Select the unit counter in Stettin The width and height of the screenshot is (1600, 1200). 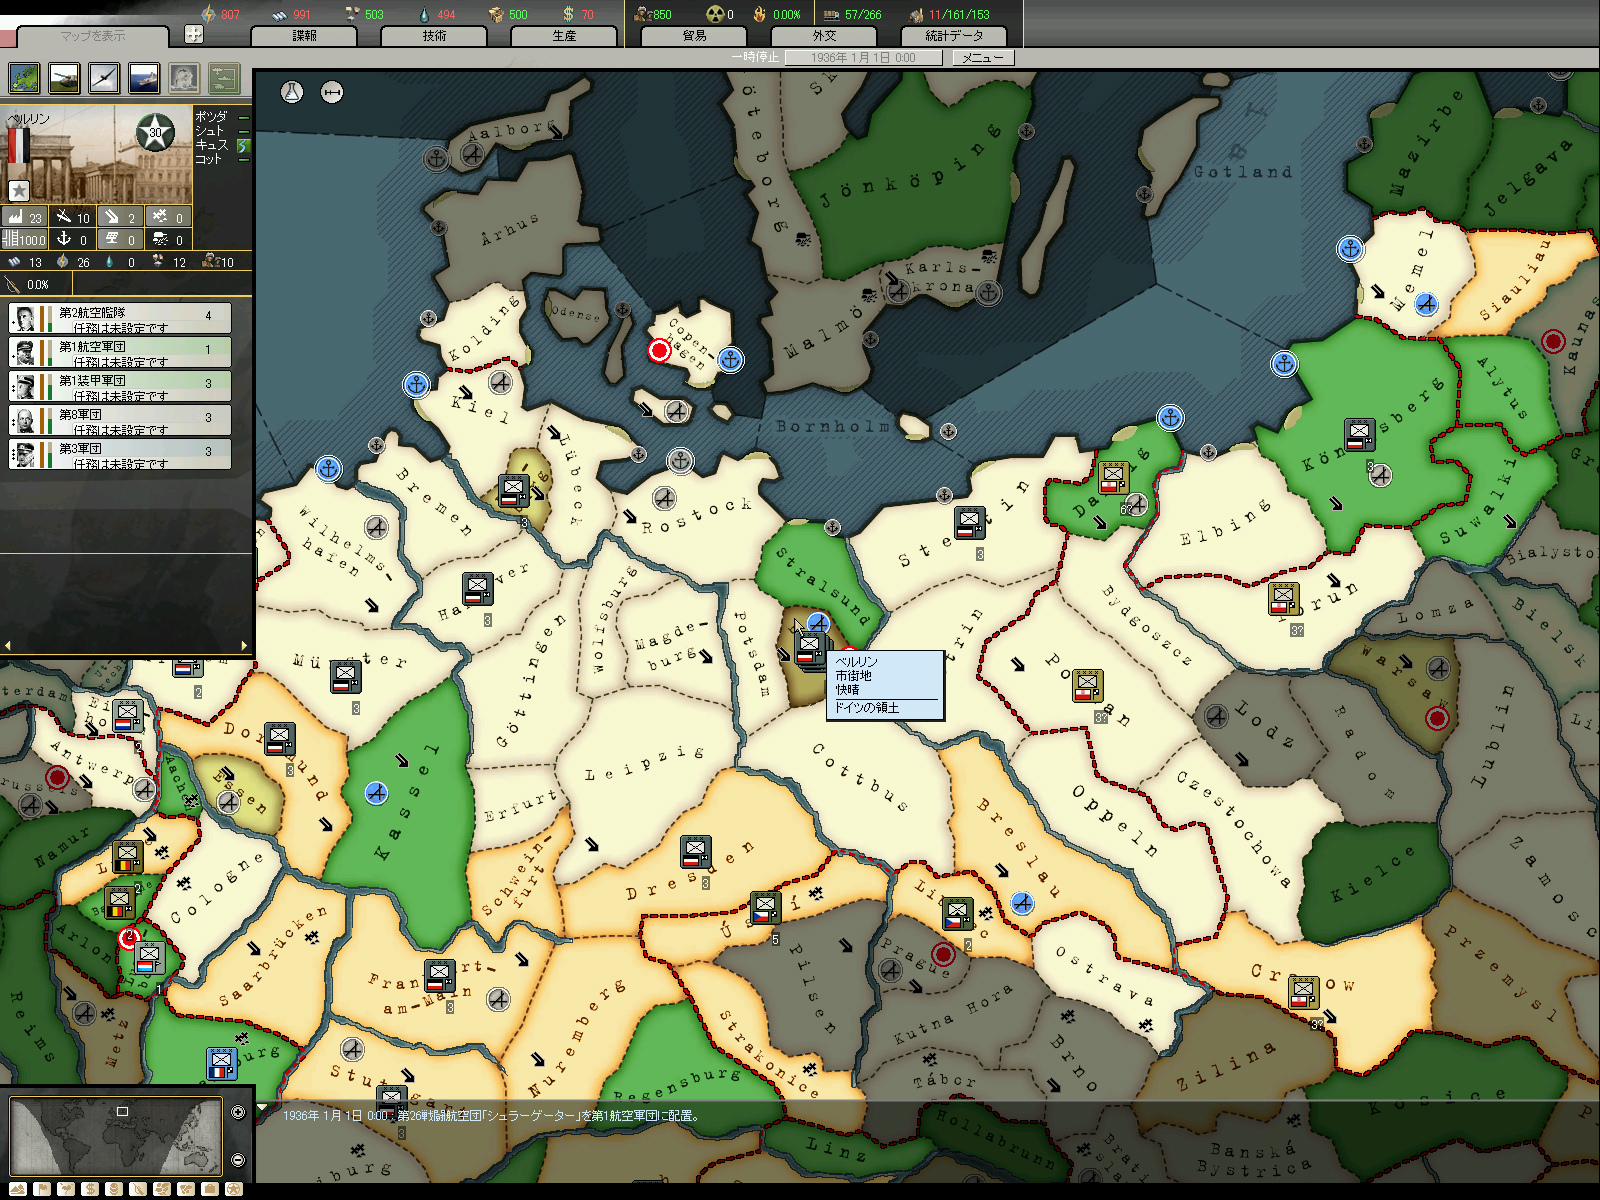click(x=969, y=523)
